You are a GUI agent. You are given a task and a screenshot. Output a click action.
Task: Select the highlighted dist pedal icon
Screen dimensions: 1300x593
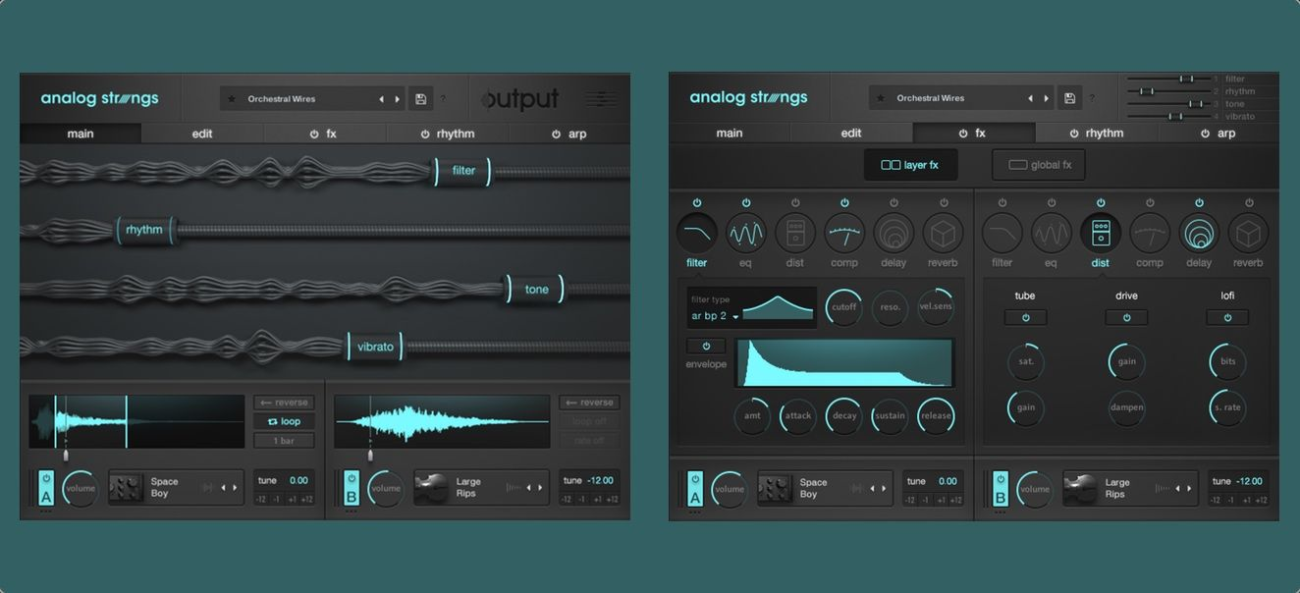[x=1100, y=233]
